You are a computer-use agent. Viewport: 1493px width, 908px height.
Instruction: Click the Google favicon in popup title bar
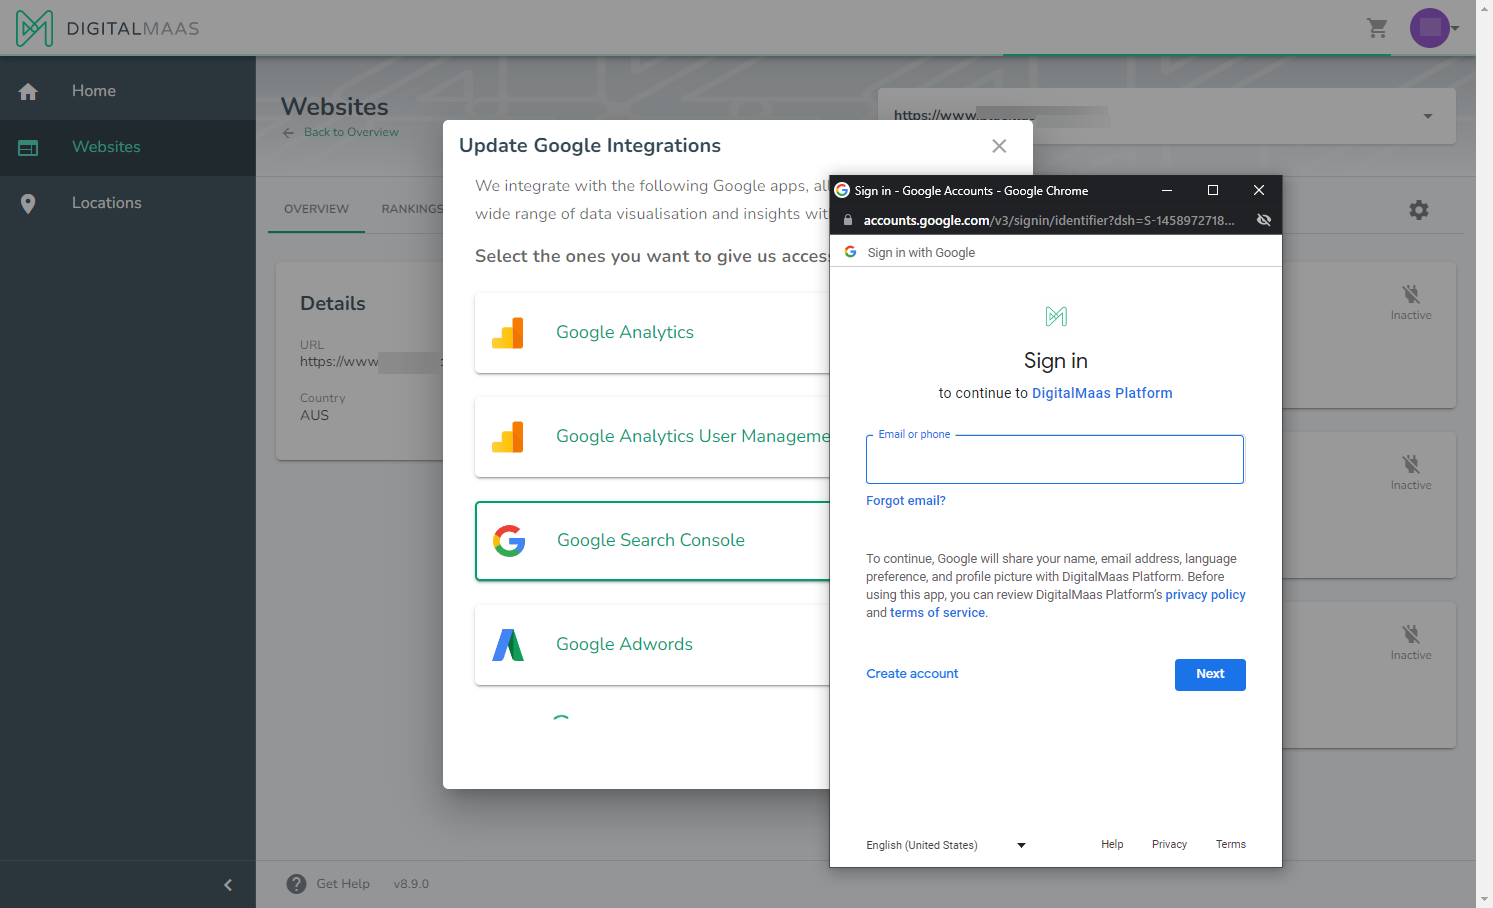click(x=842, y=191)
